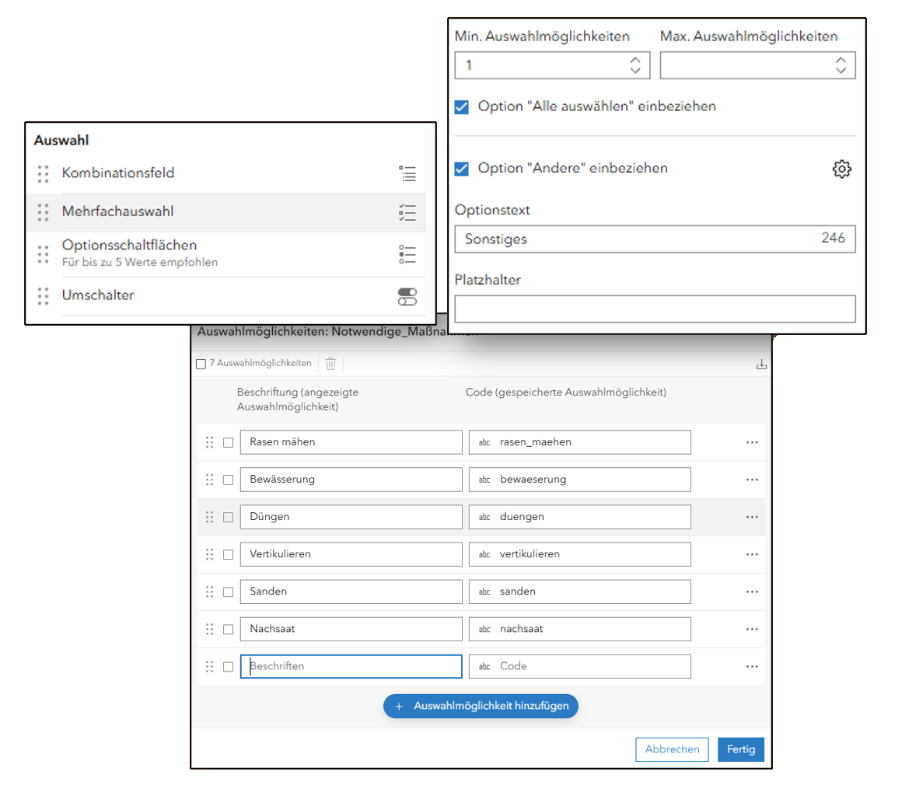Toggle Option "Alle auswählen" einbeziehen checkbox
Image resolution: width=906 pixels, height=787 pixels.
coord(462,107)
